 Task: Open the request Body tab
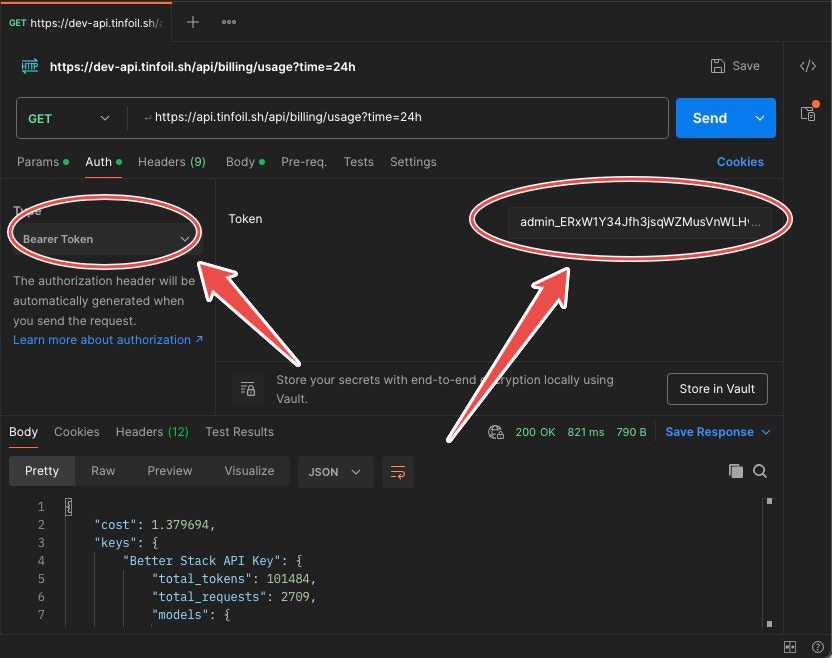coord(245,162)
